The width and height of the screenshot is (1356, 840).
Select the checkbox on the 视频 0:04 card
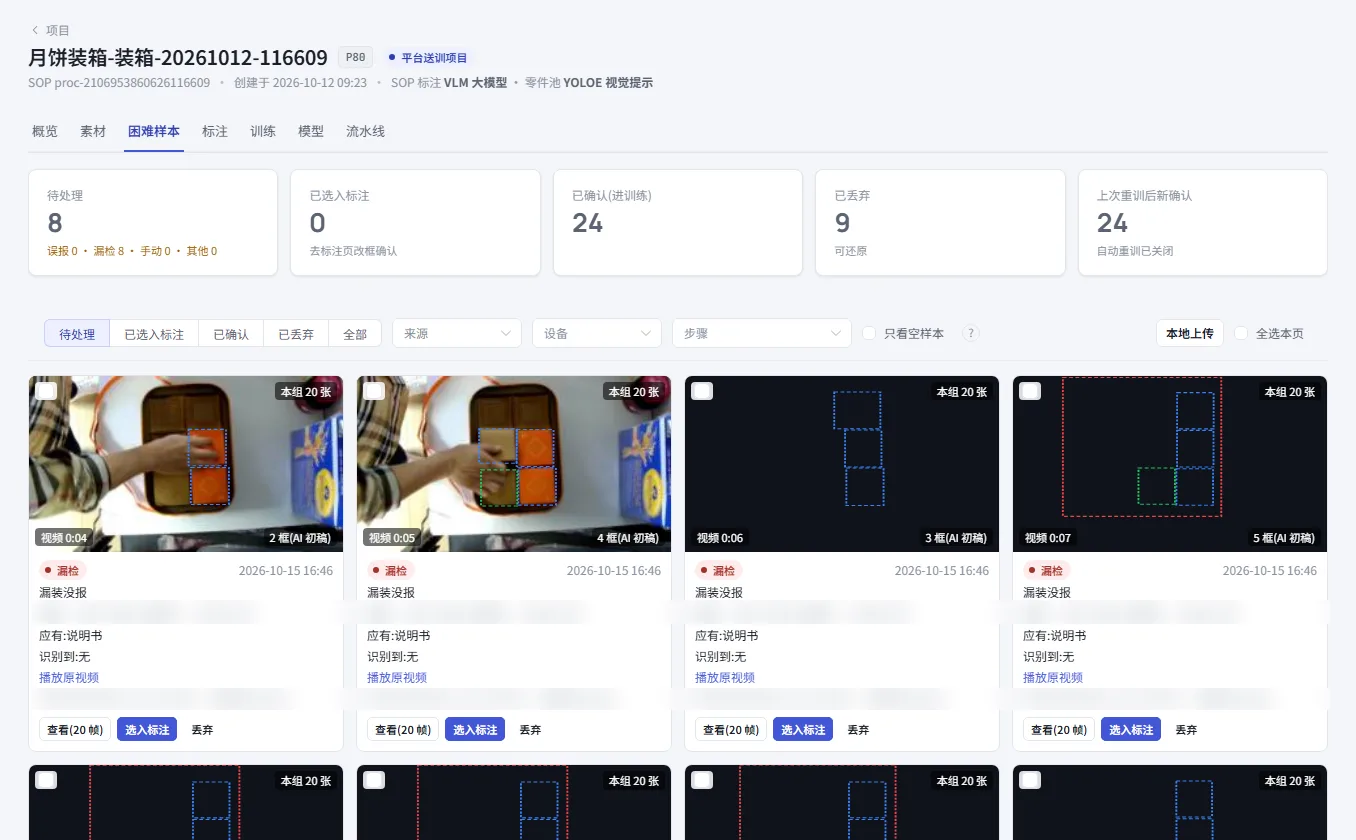point(46,390)
